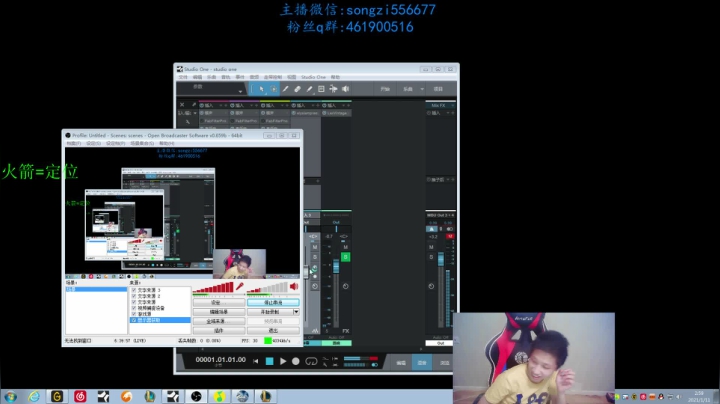Viewport: 720px width, 404px height.
Task: Select the Listen speaker tool in Studio One
Action: point(345,89)
